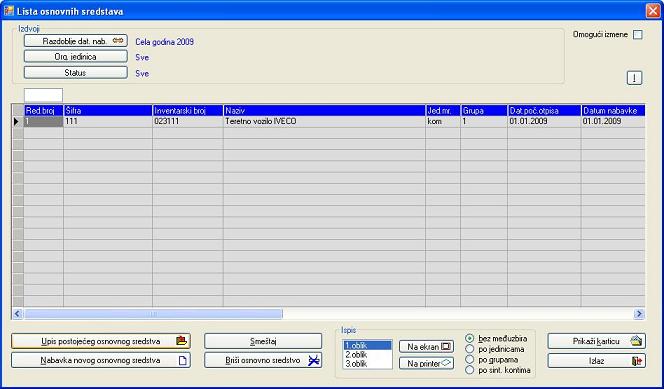664x389 pixels.
Task: Sort by the Naziv column header
Action: [x=324, y=110]
